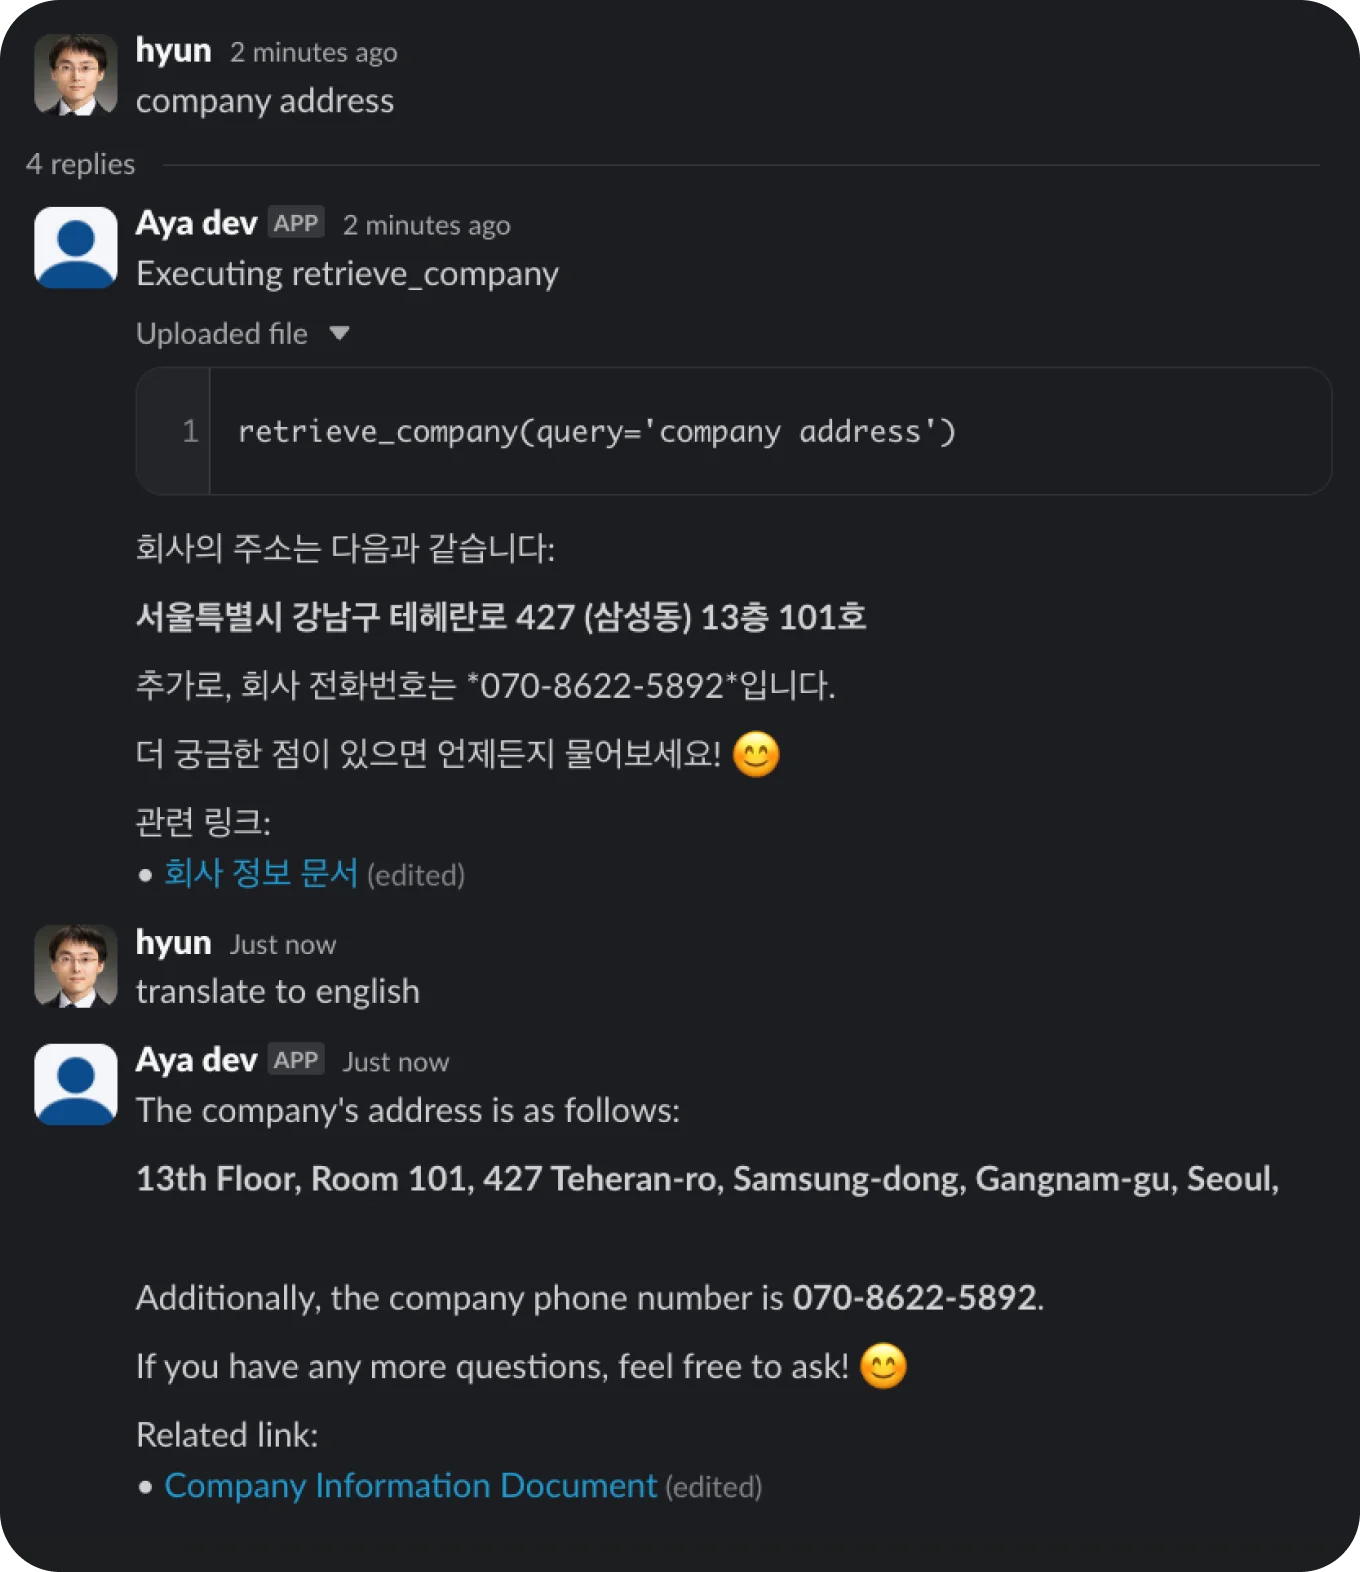Image resolution: width=1360 pixels, height=1572 pixels.
Task: Collapse the Uploaded file arrow
Action: coord(339,333)
